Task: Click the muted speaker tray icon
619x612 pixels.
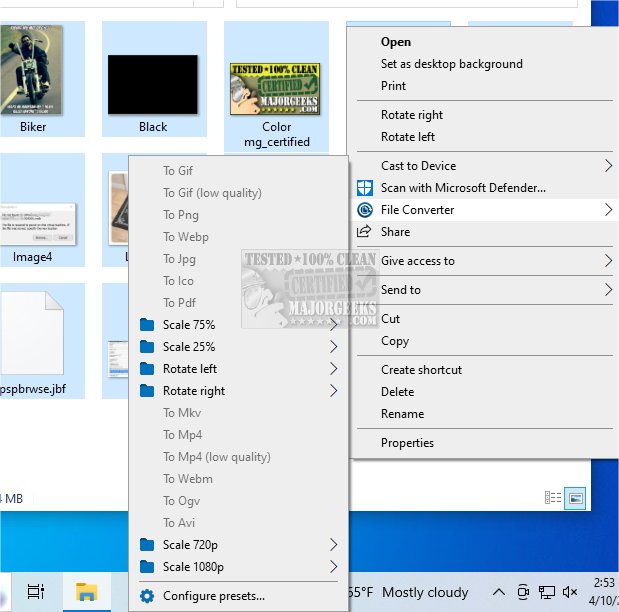Action: 570,592
